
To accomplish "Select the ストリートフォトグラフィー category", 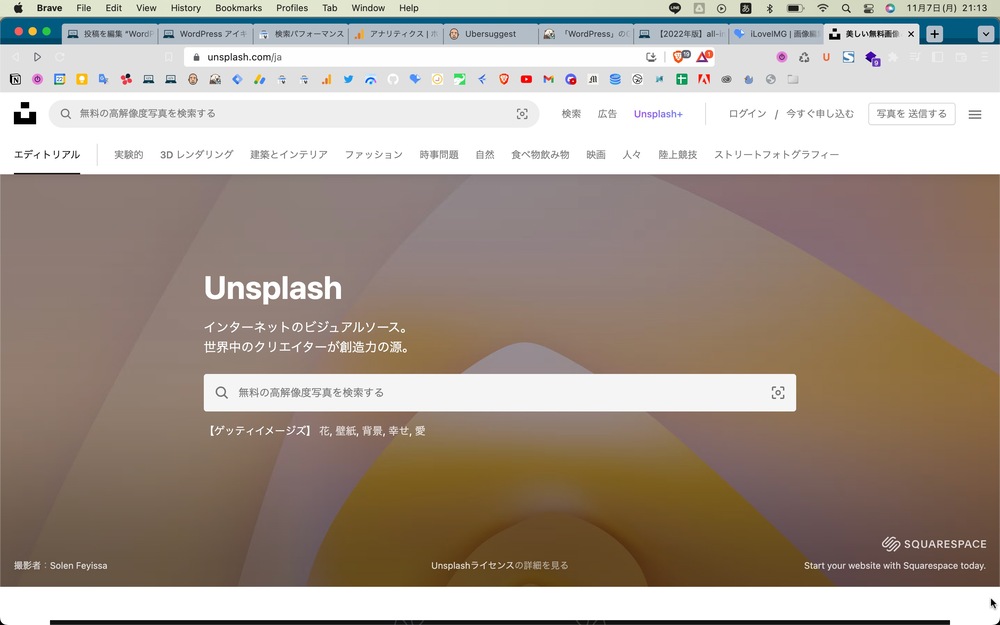I will 776,154.
